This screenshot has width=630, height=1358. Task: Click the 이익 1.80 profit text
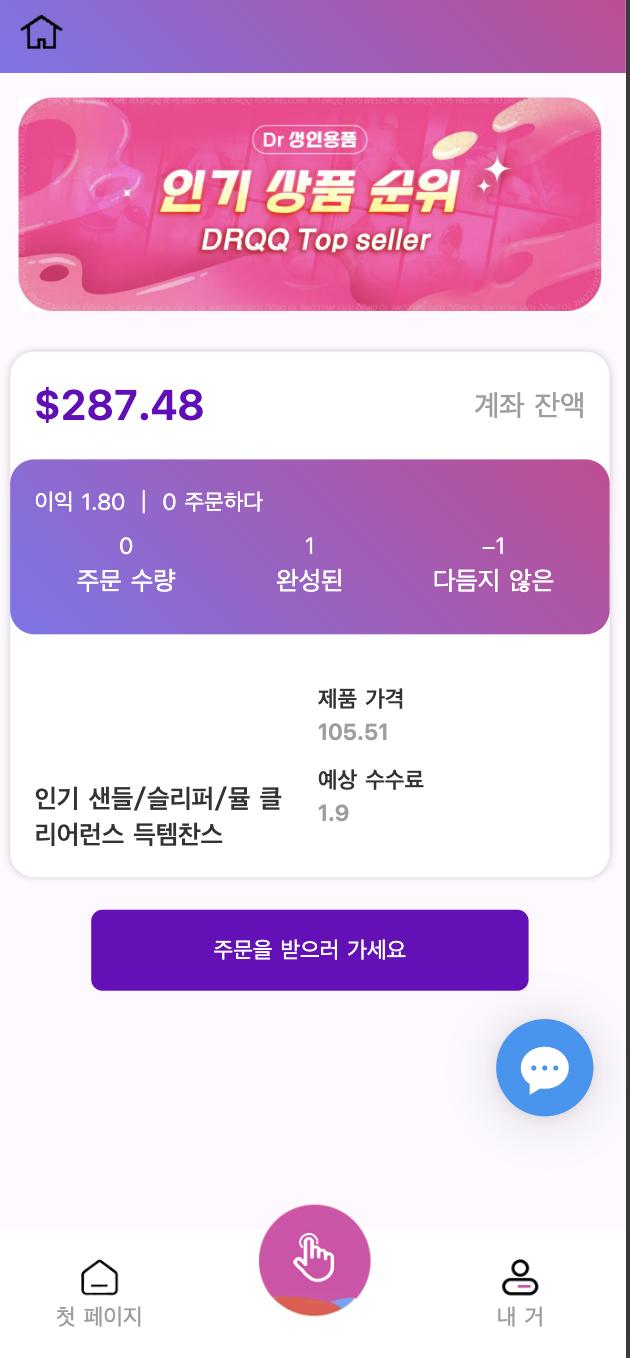(80, 502)
